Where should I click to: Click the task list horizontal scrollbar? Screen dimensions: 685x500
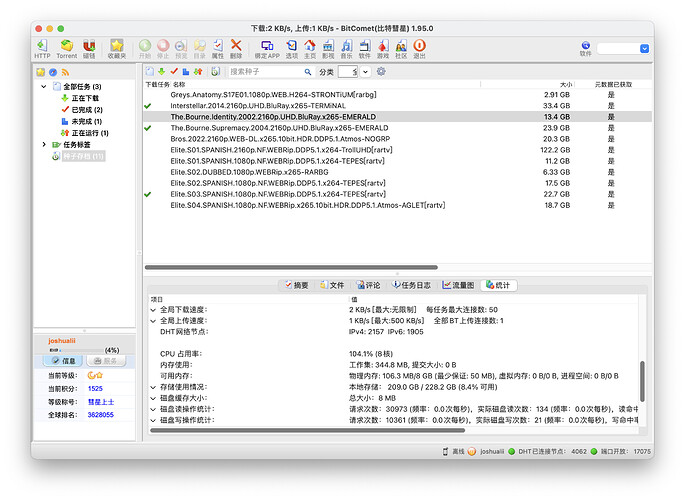click(x=291, y=267)
